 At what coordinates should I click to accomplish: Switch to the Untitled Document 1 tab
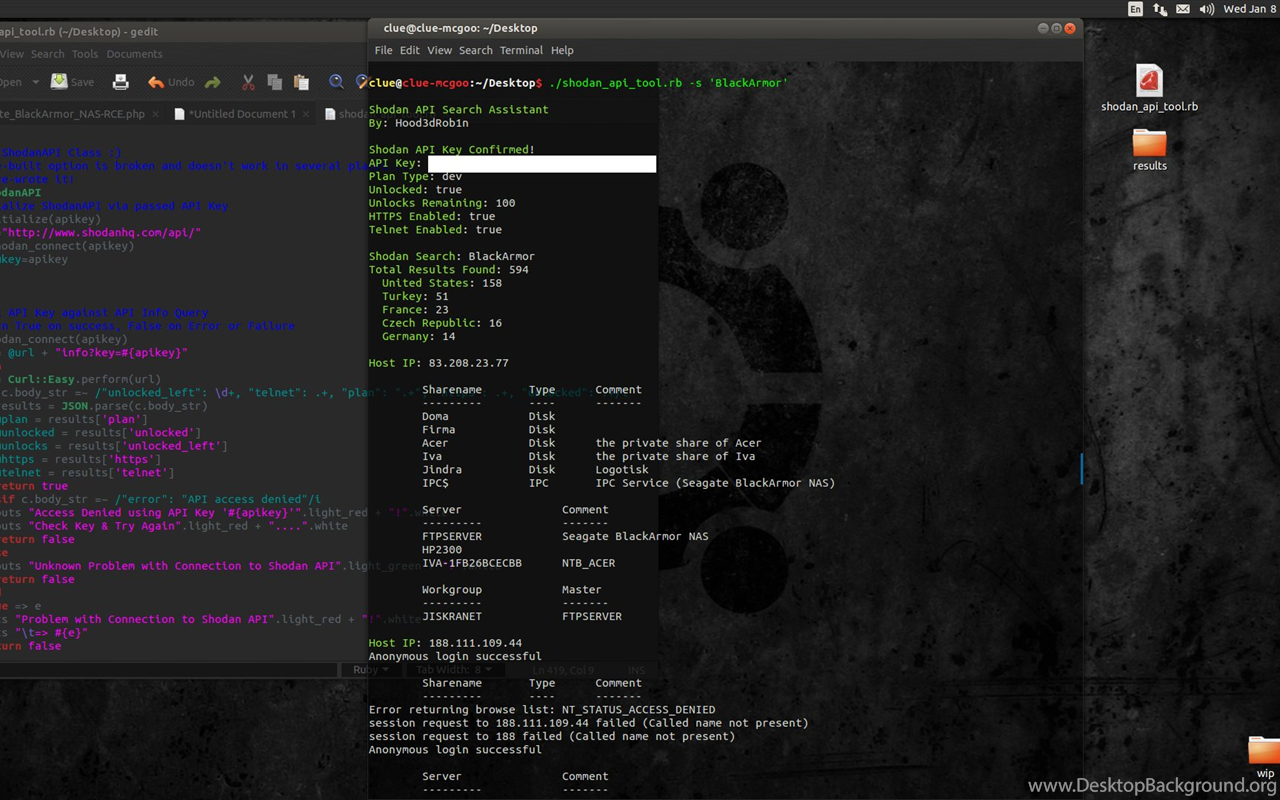[x=243, y=114]
